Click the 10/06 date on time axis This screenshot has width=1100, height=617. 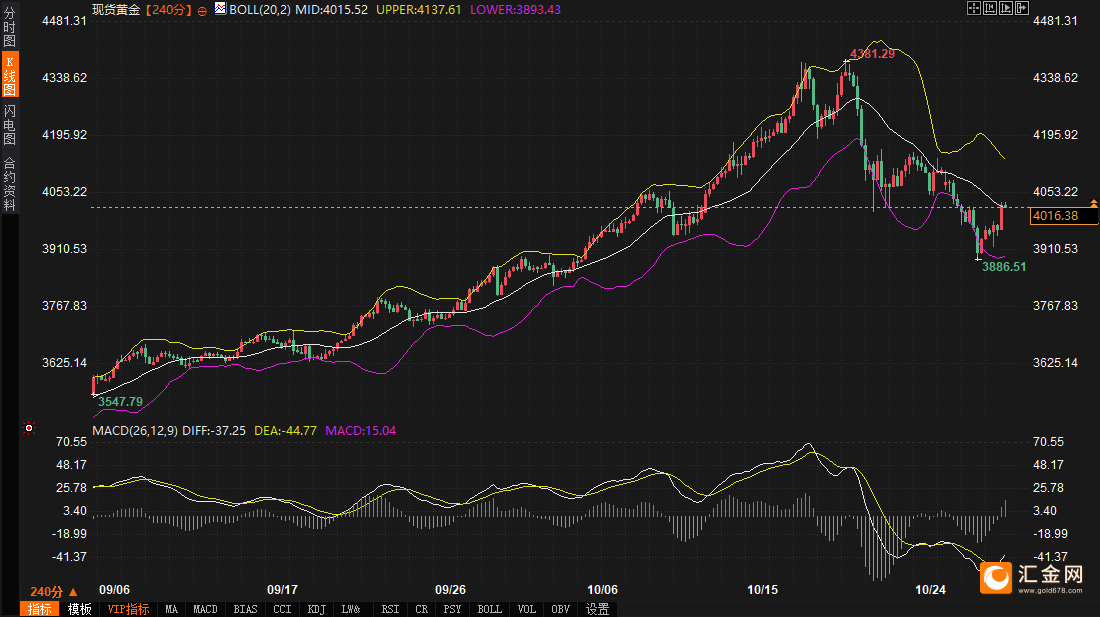603,590
